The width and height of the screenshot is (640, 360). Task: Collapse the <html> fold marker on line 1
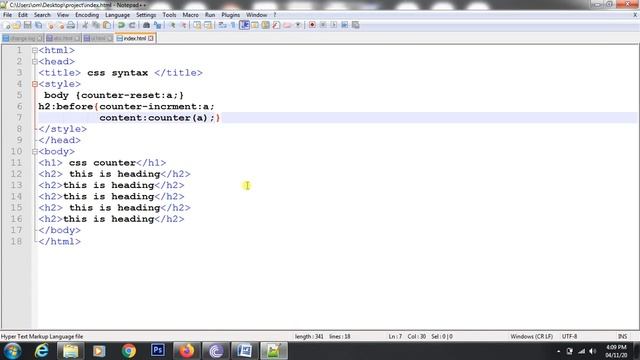pyautogui.click(x=35, y=50)
